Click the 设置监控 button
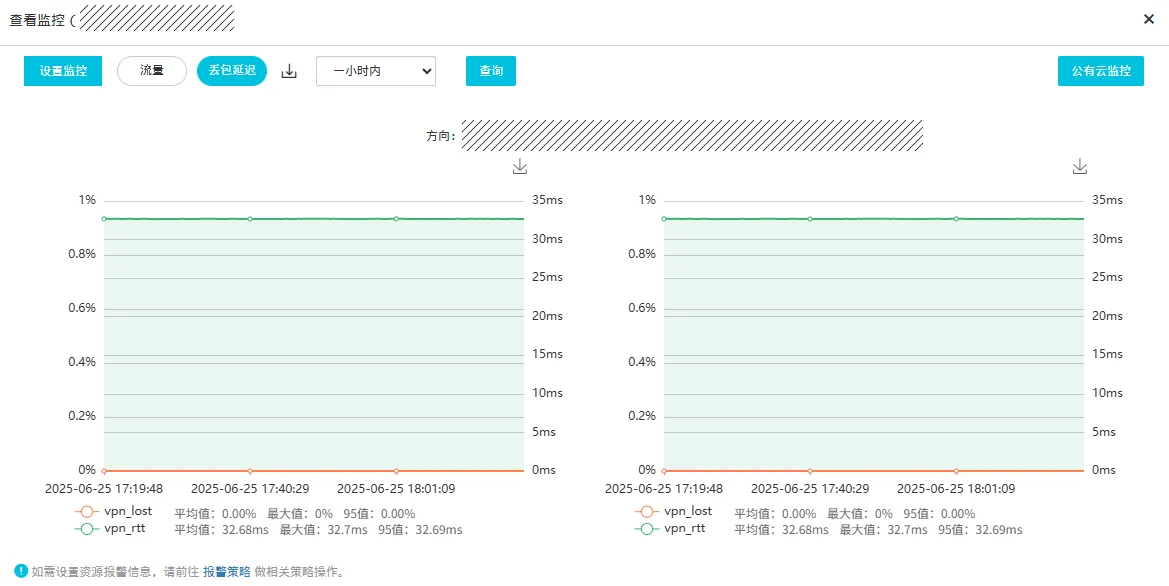The image size is (1169, 586). point(63,71)
